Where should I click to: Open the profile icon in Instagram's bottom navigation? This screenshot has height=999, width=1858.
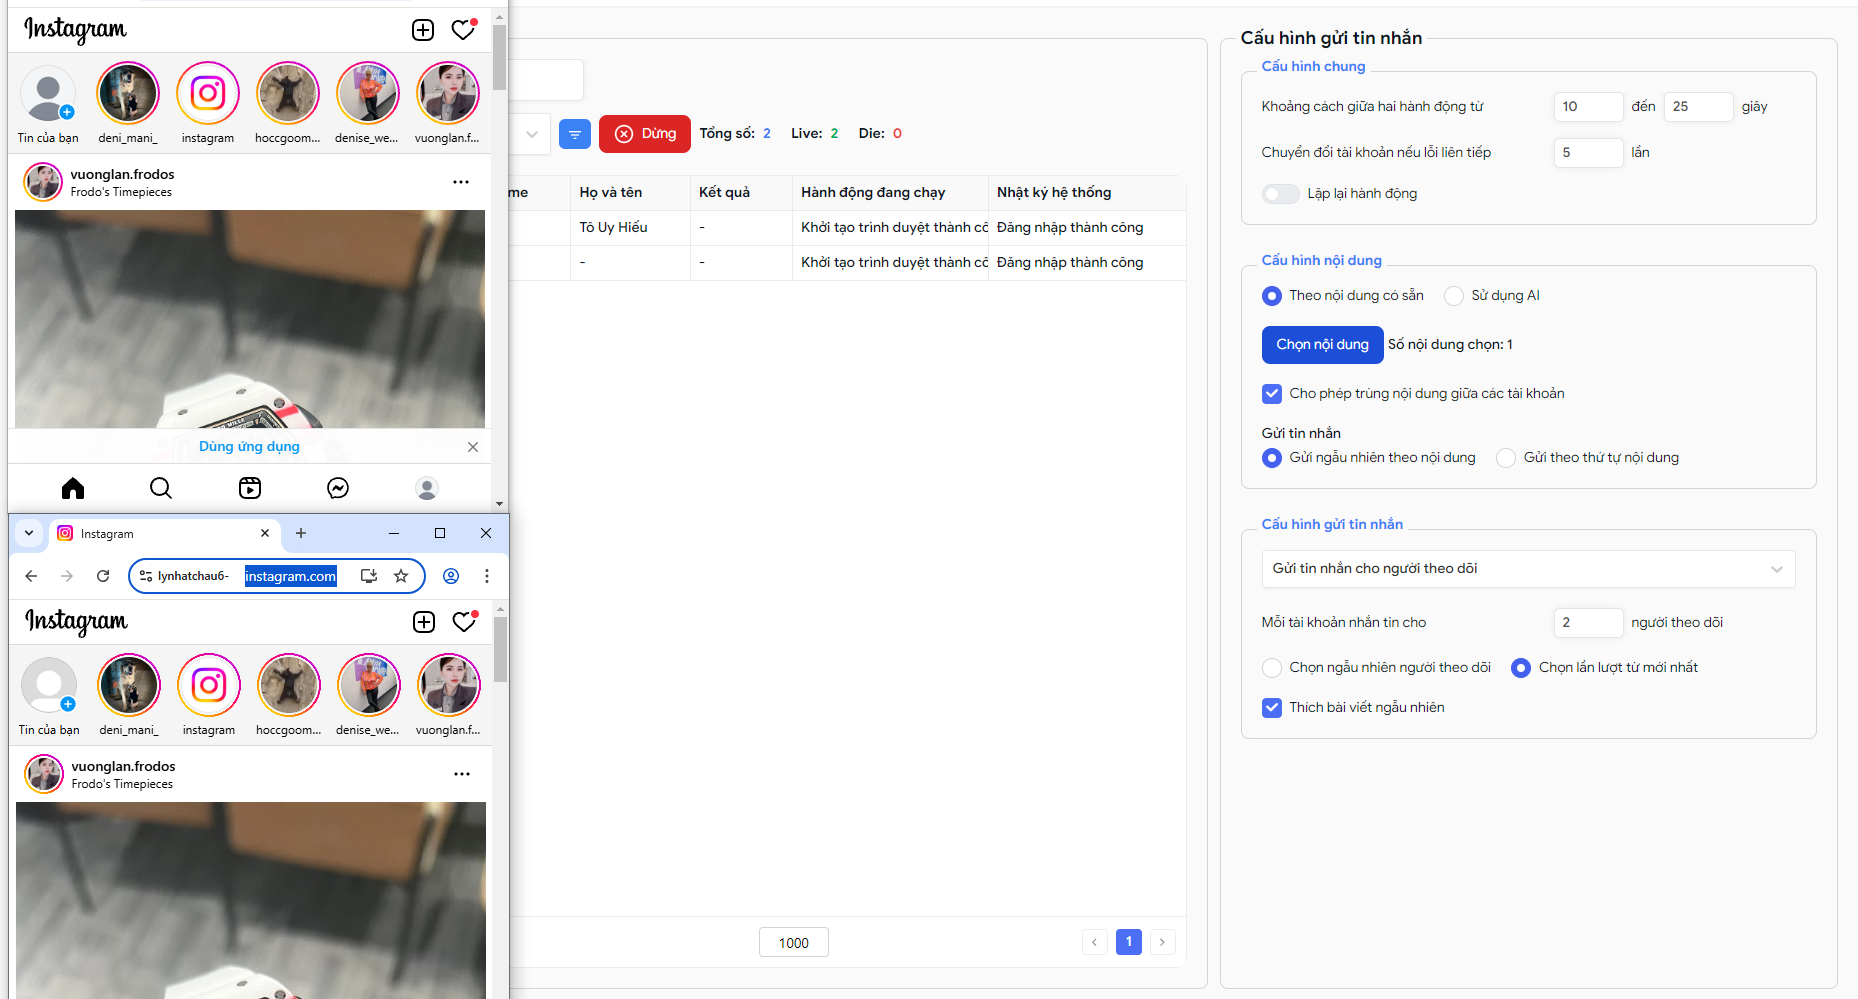pos(427,488)
